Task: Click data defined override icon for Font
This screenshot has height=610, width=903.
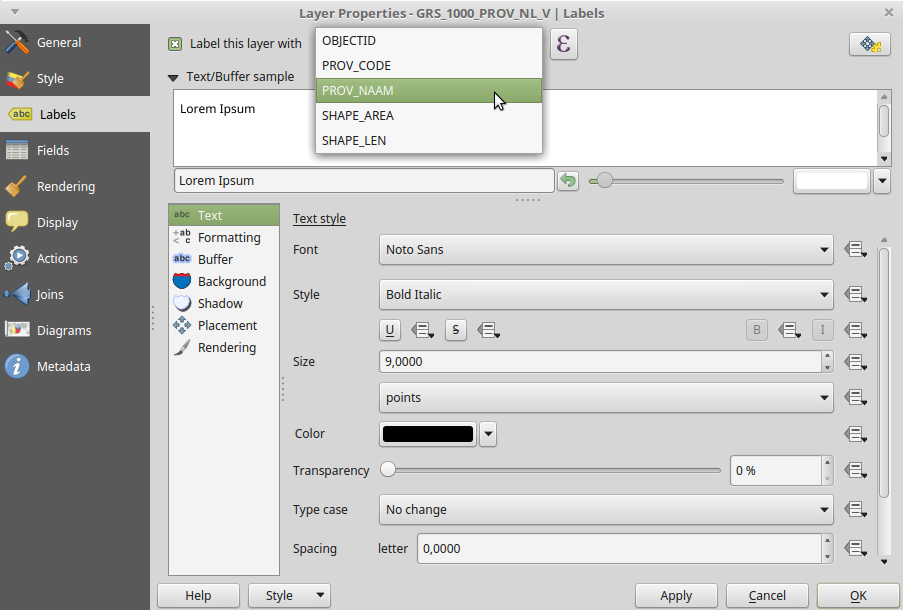Action: click(x=856, y=250)
